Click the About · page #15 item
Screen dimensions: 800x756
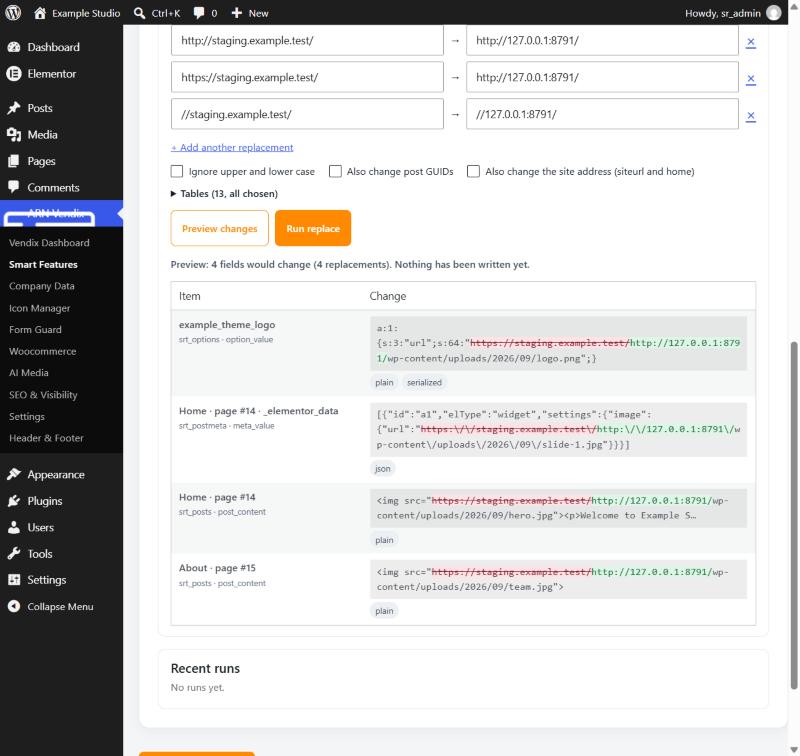(x=217, y=568)
